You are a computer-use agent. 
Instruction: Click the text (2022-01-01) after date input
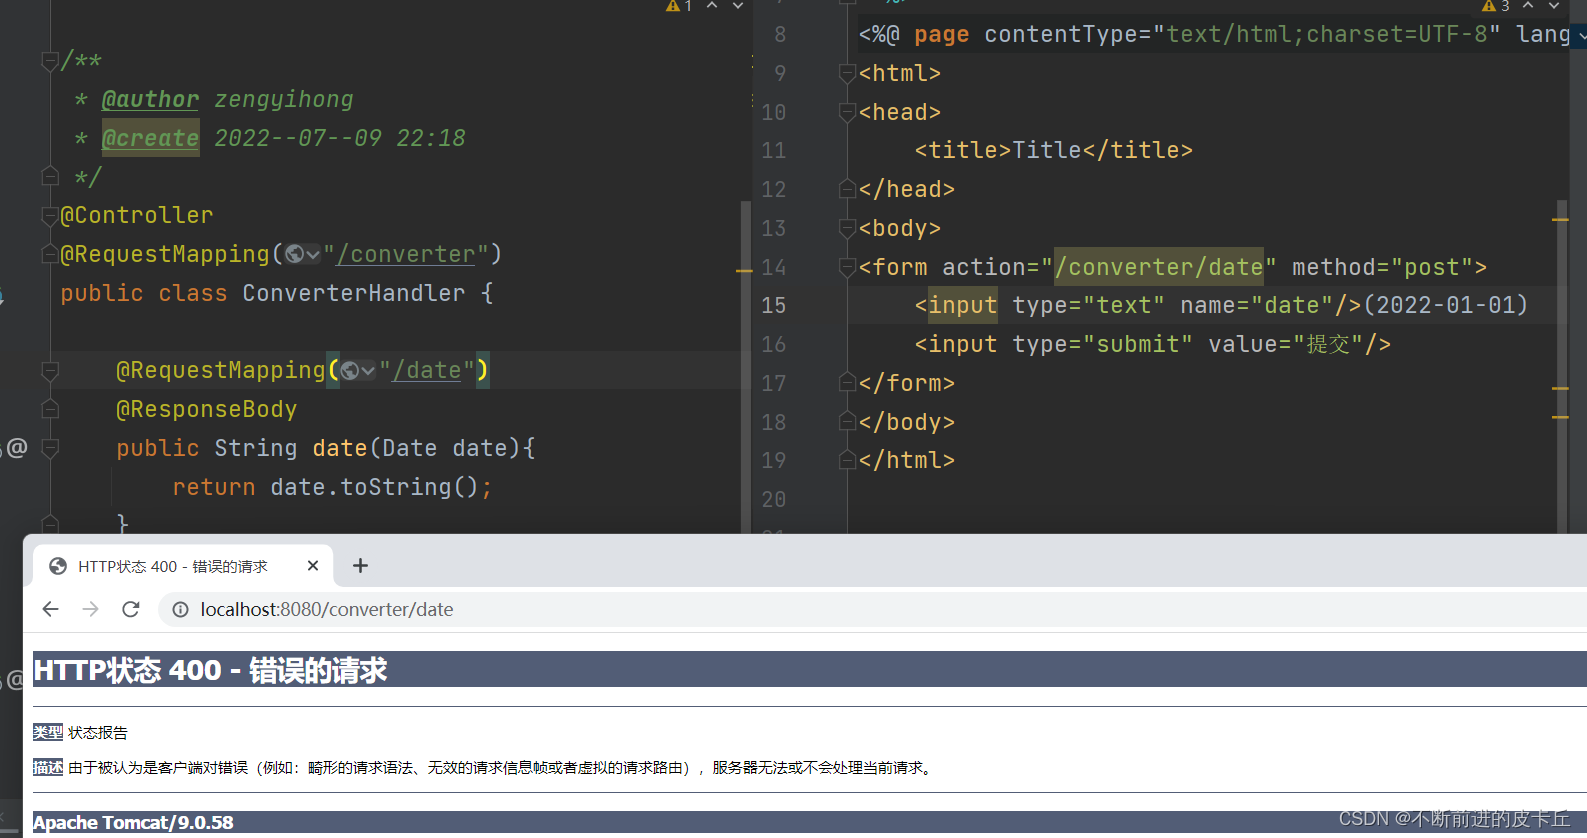1446,305
